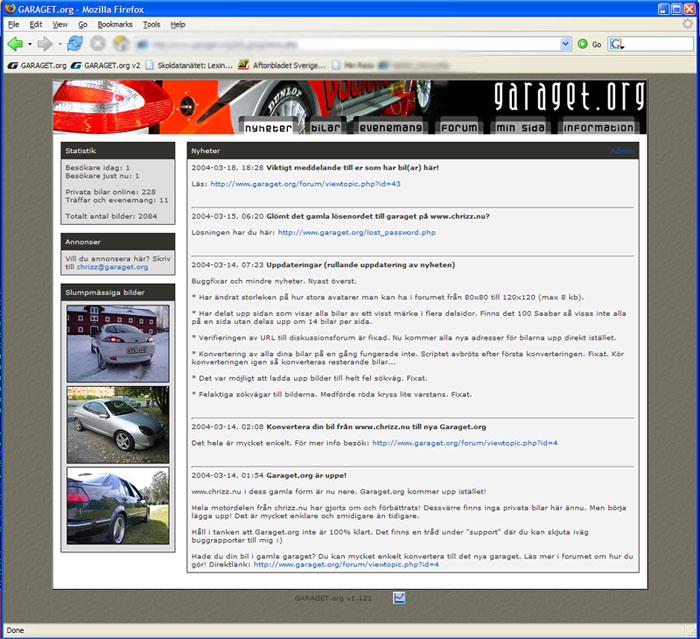Viewport: 700px width, 639px height.
Task: Open the Forward history dropdown arrow
Action: (x=59, y=44)
